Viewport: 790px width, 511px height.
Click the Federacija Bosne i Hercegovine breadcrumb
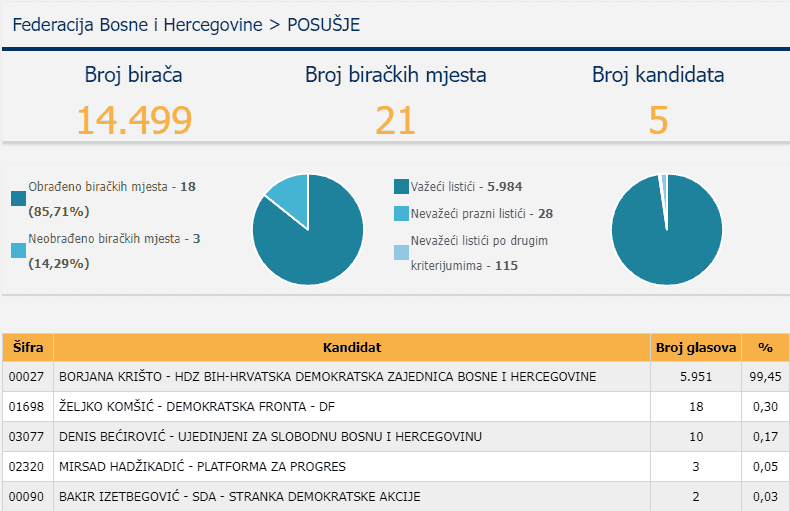[136, 24]
